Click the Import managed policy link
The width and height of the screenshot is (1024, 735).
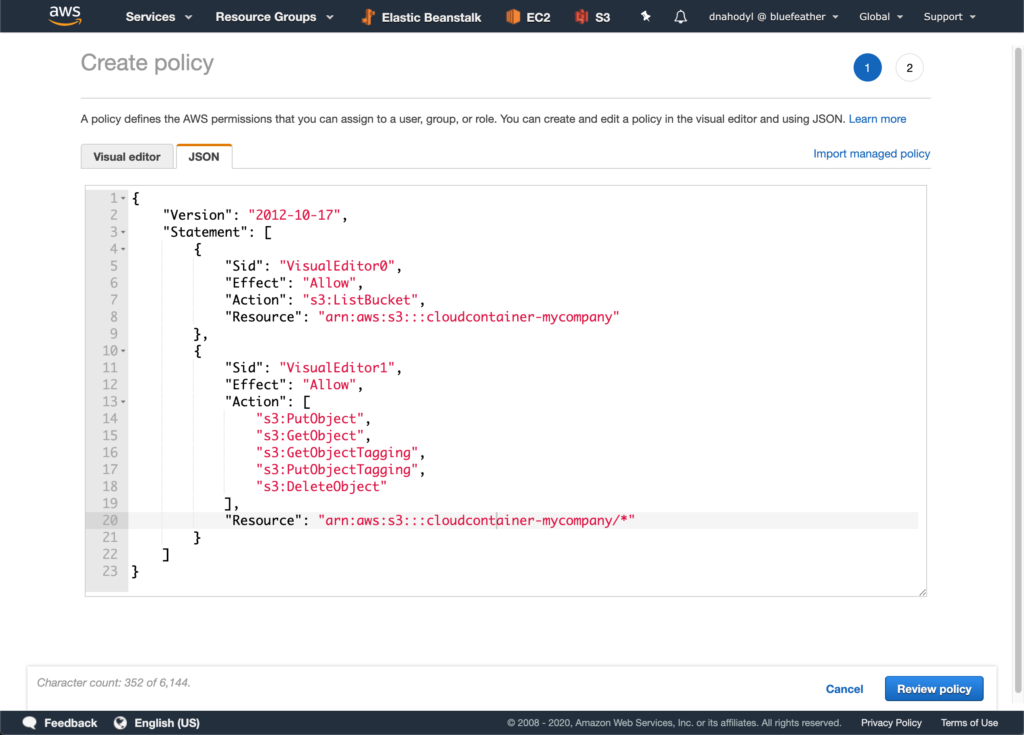(871, 154)
